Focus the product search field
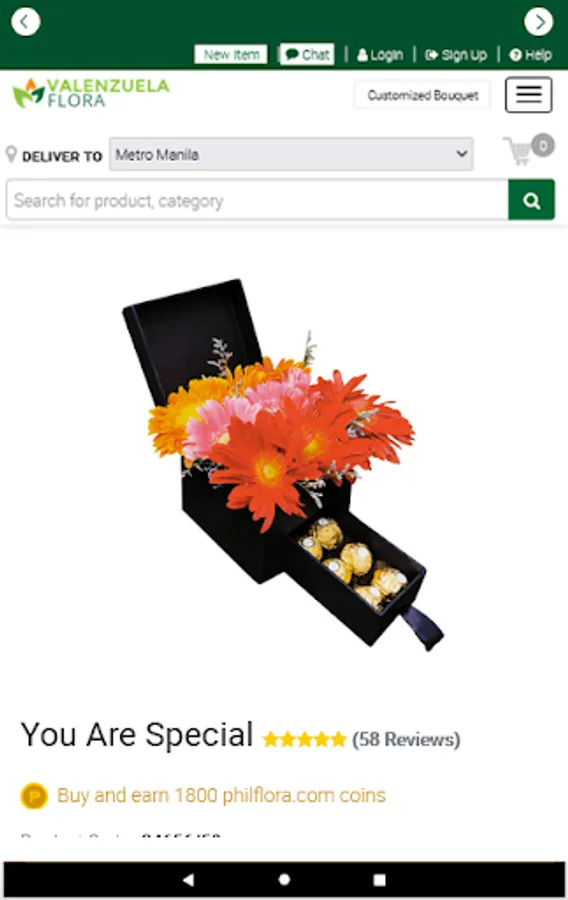This screenshot has width=568, height=900. [257, 200]
